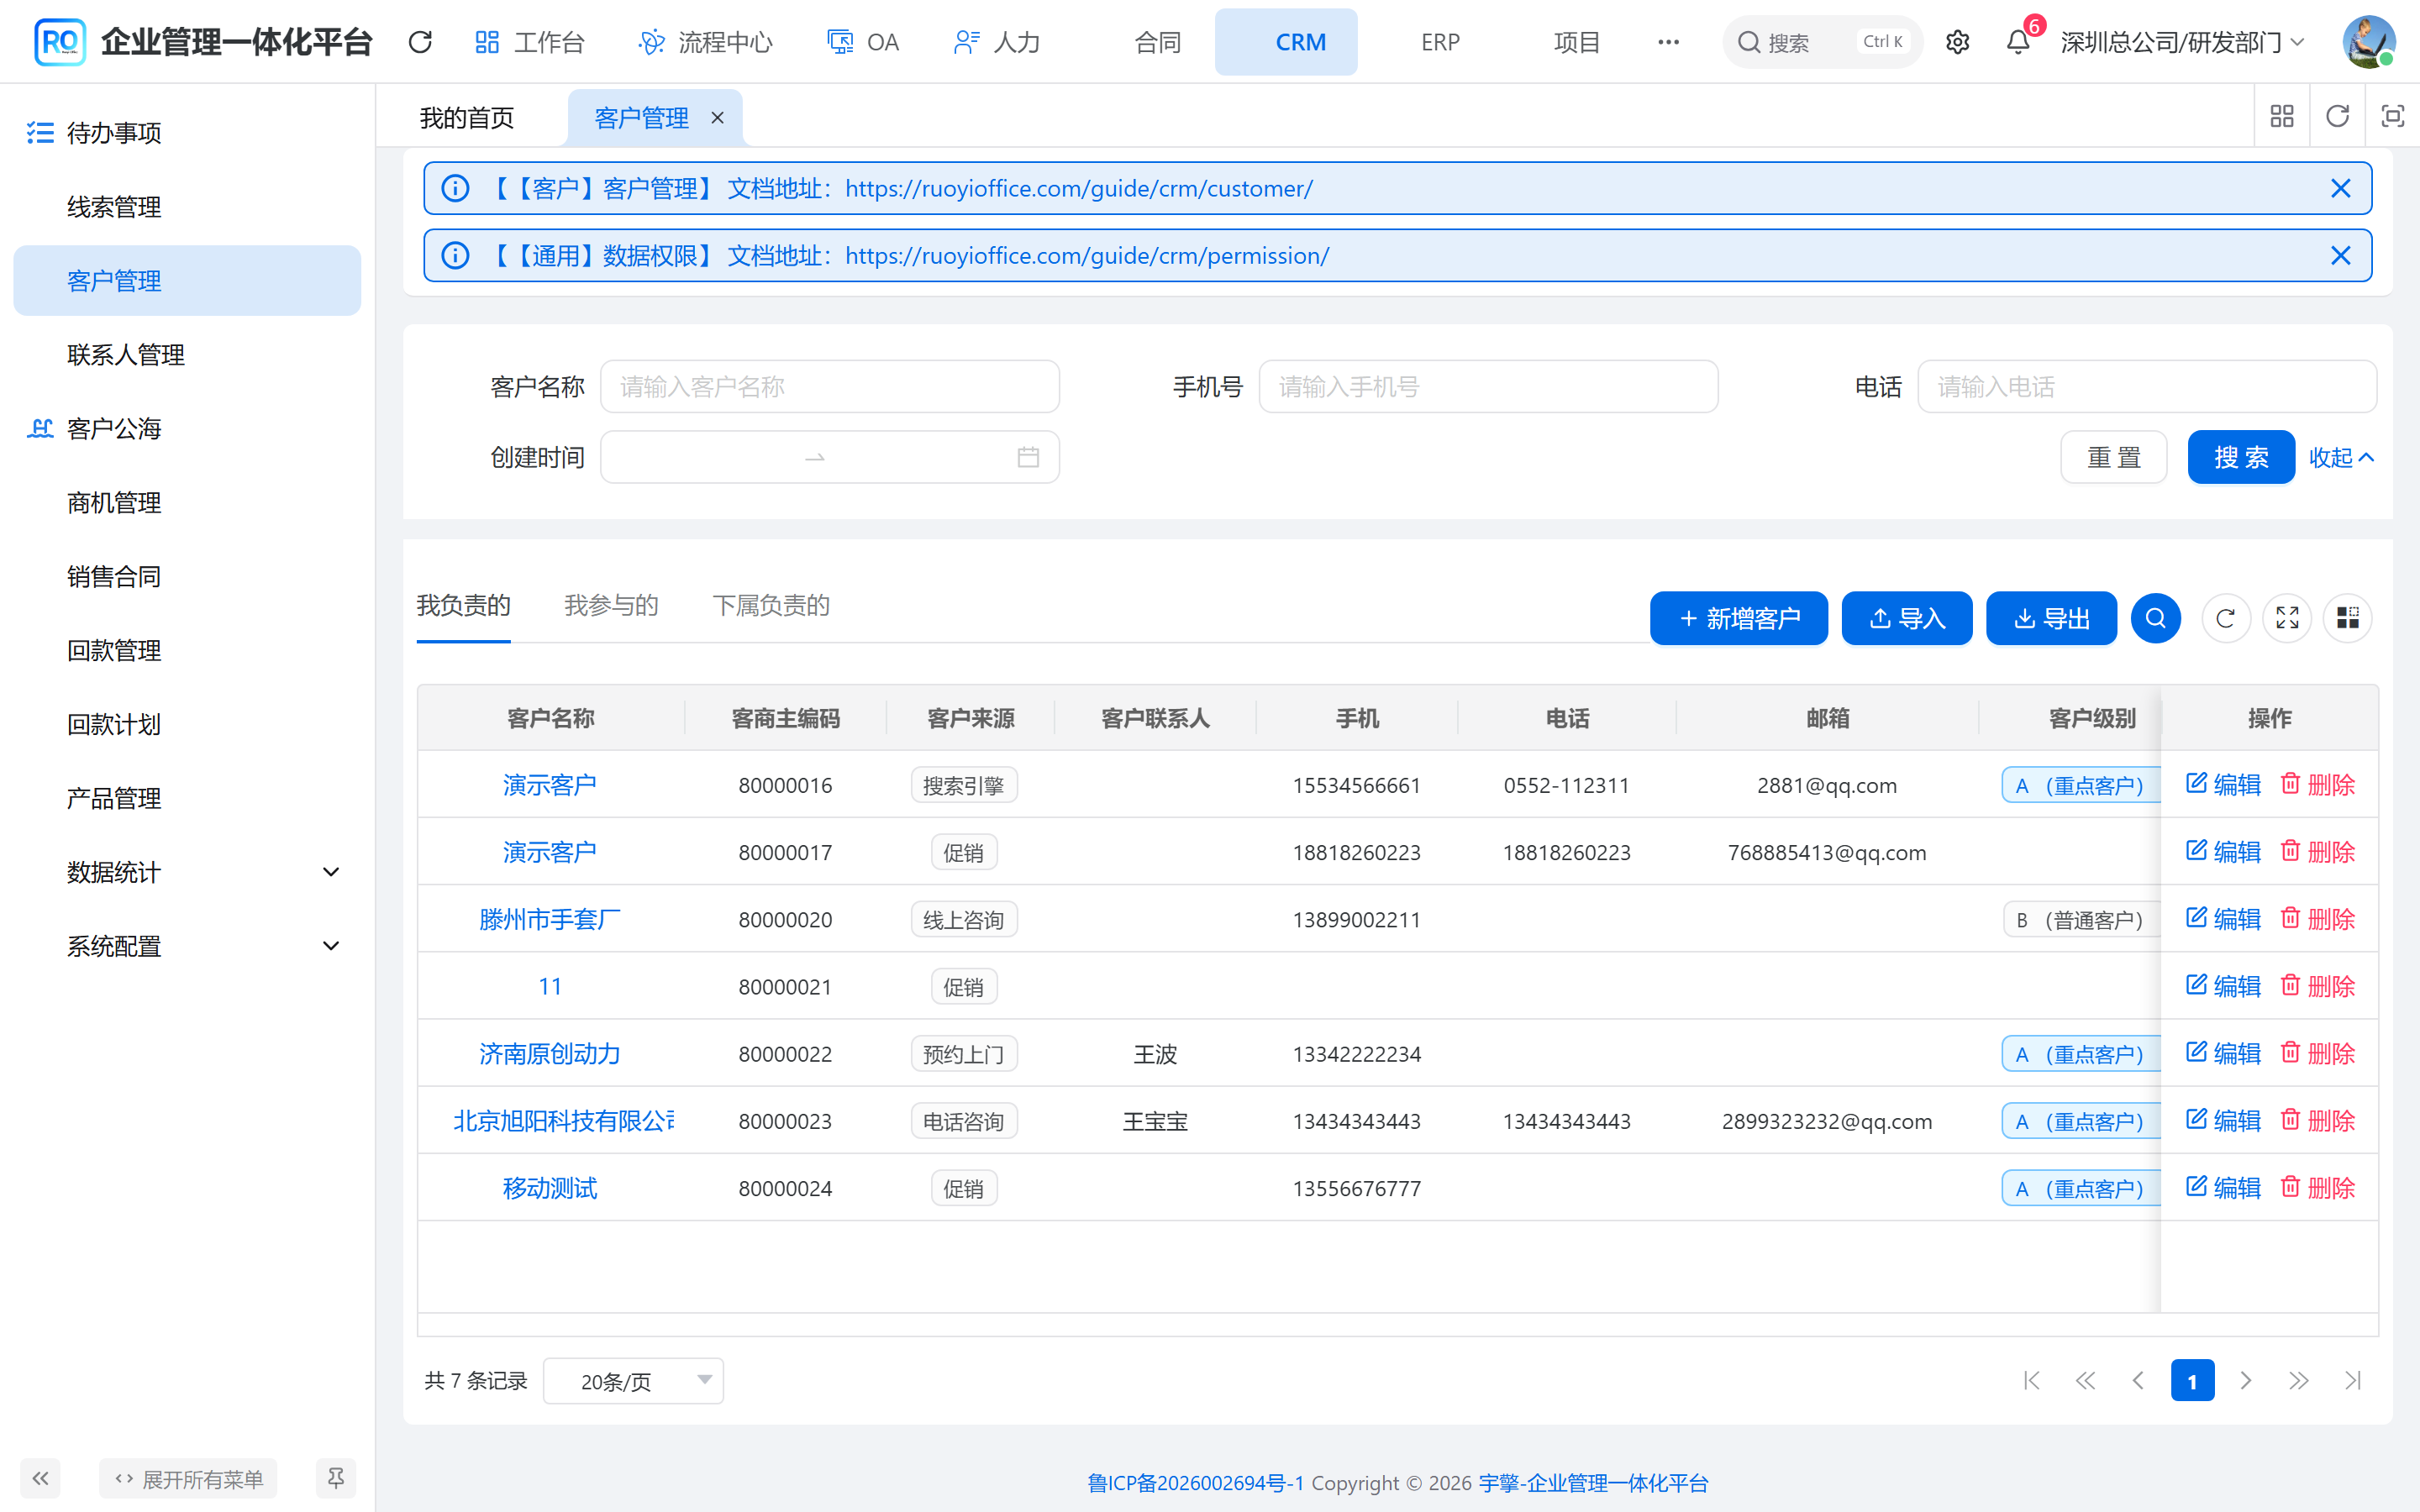Open the 20条/页 page size dropdown

[633, 1381]
